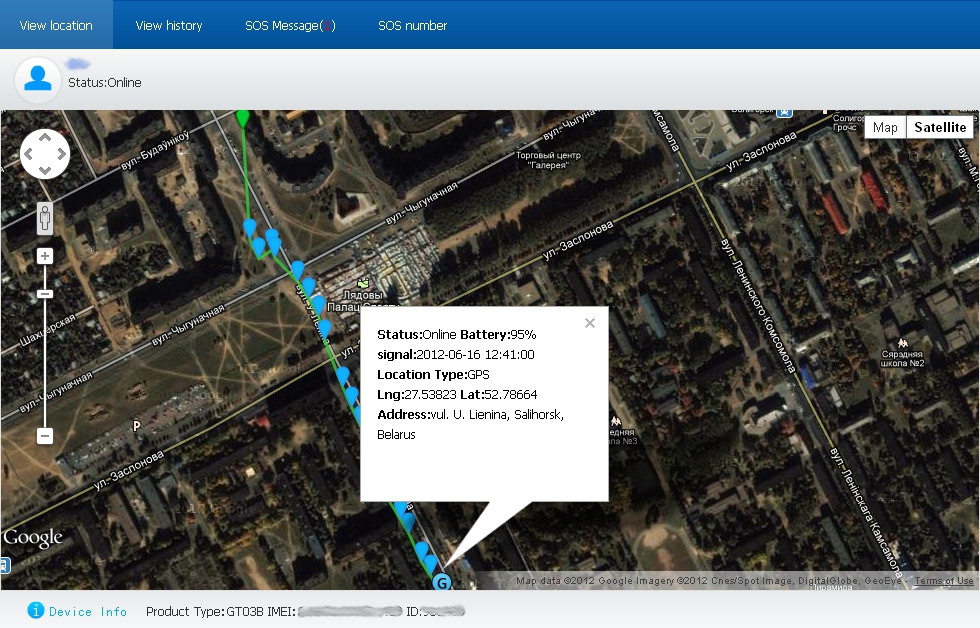Zoom out using the minus icon
The height and width of the screenshot is (628, 980).
[44, 435]
